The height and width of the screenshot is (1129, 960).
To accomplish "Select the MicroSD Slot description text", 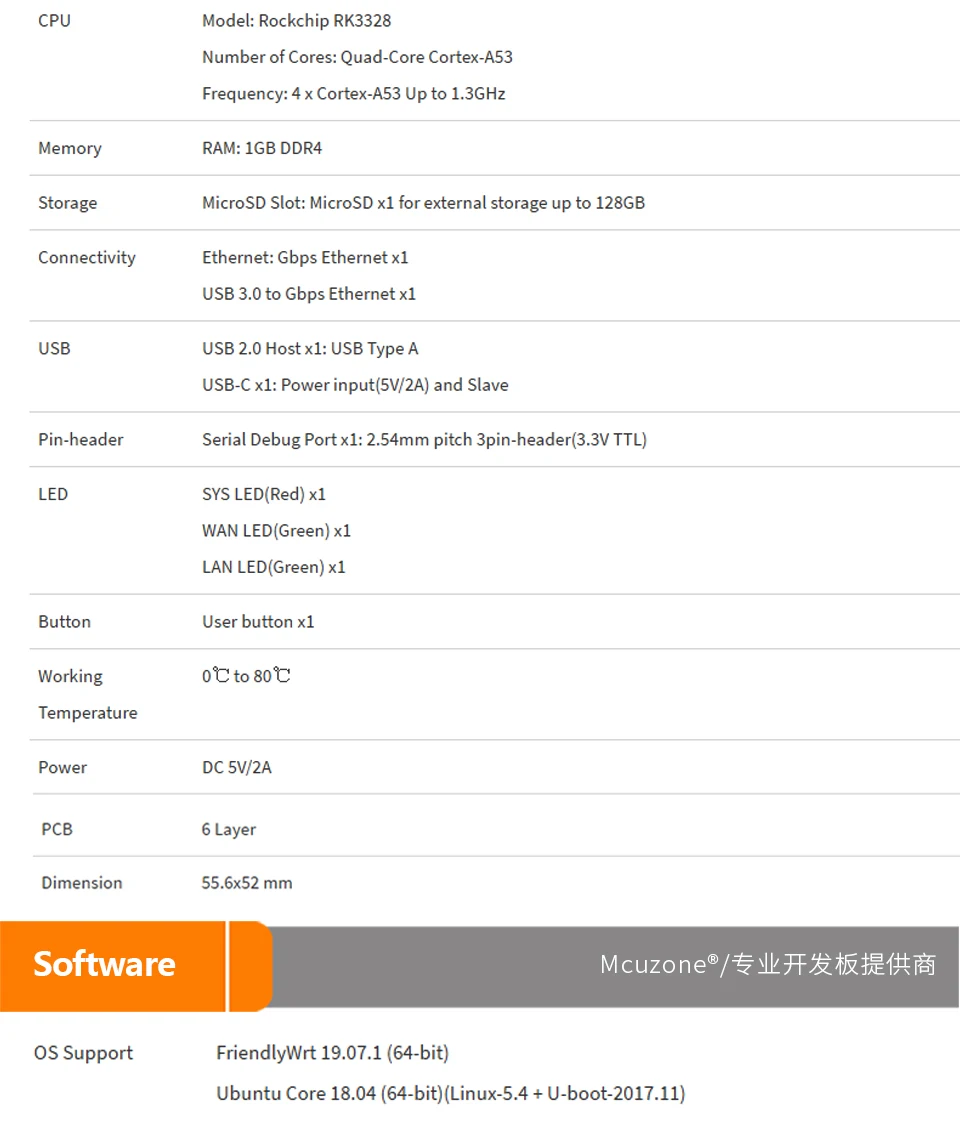I will tap(423, 203).
